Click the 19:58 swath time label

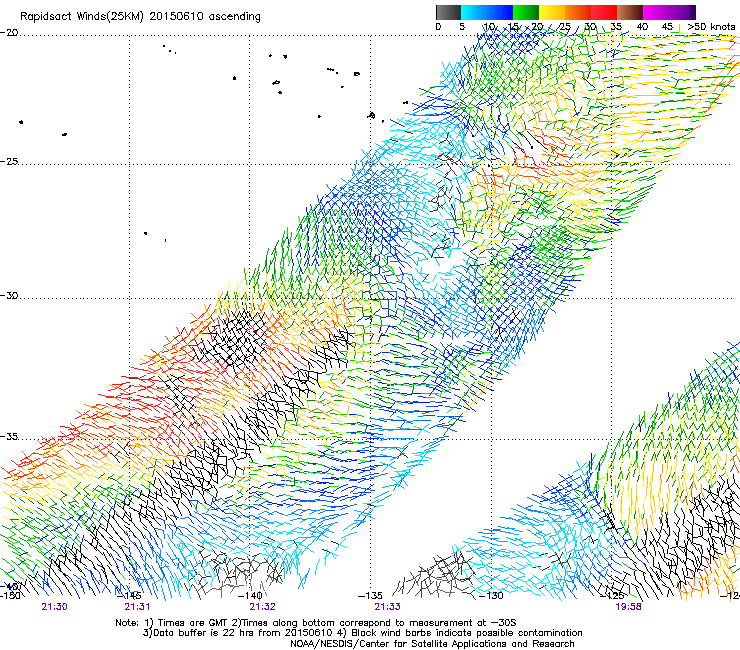[628, 607]
